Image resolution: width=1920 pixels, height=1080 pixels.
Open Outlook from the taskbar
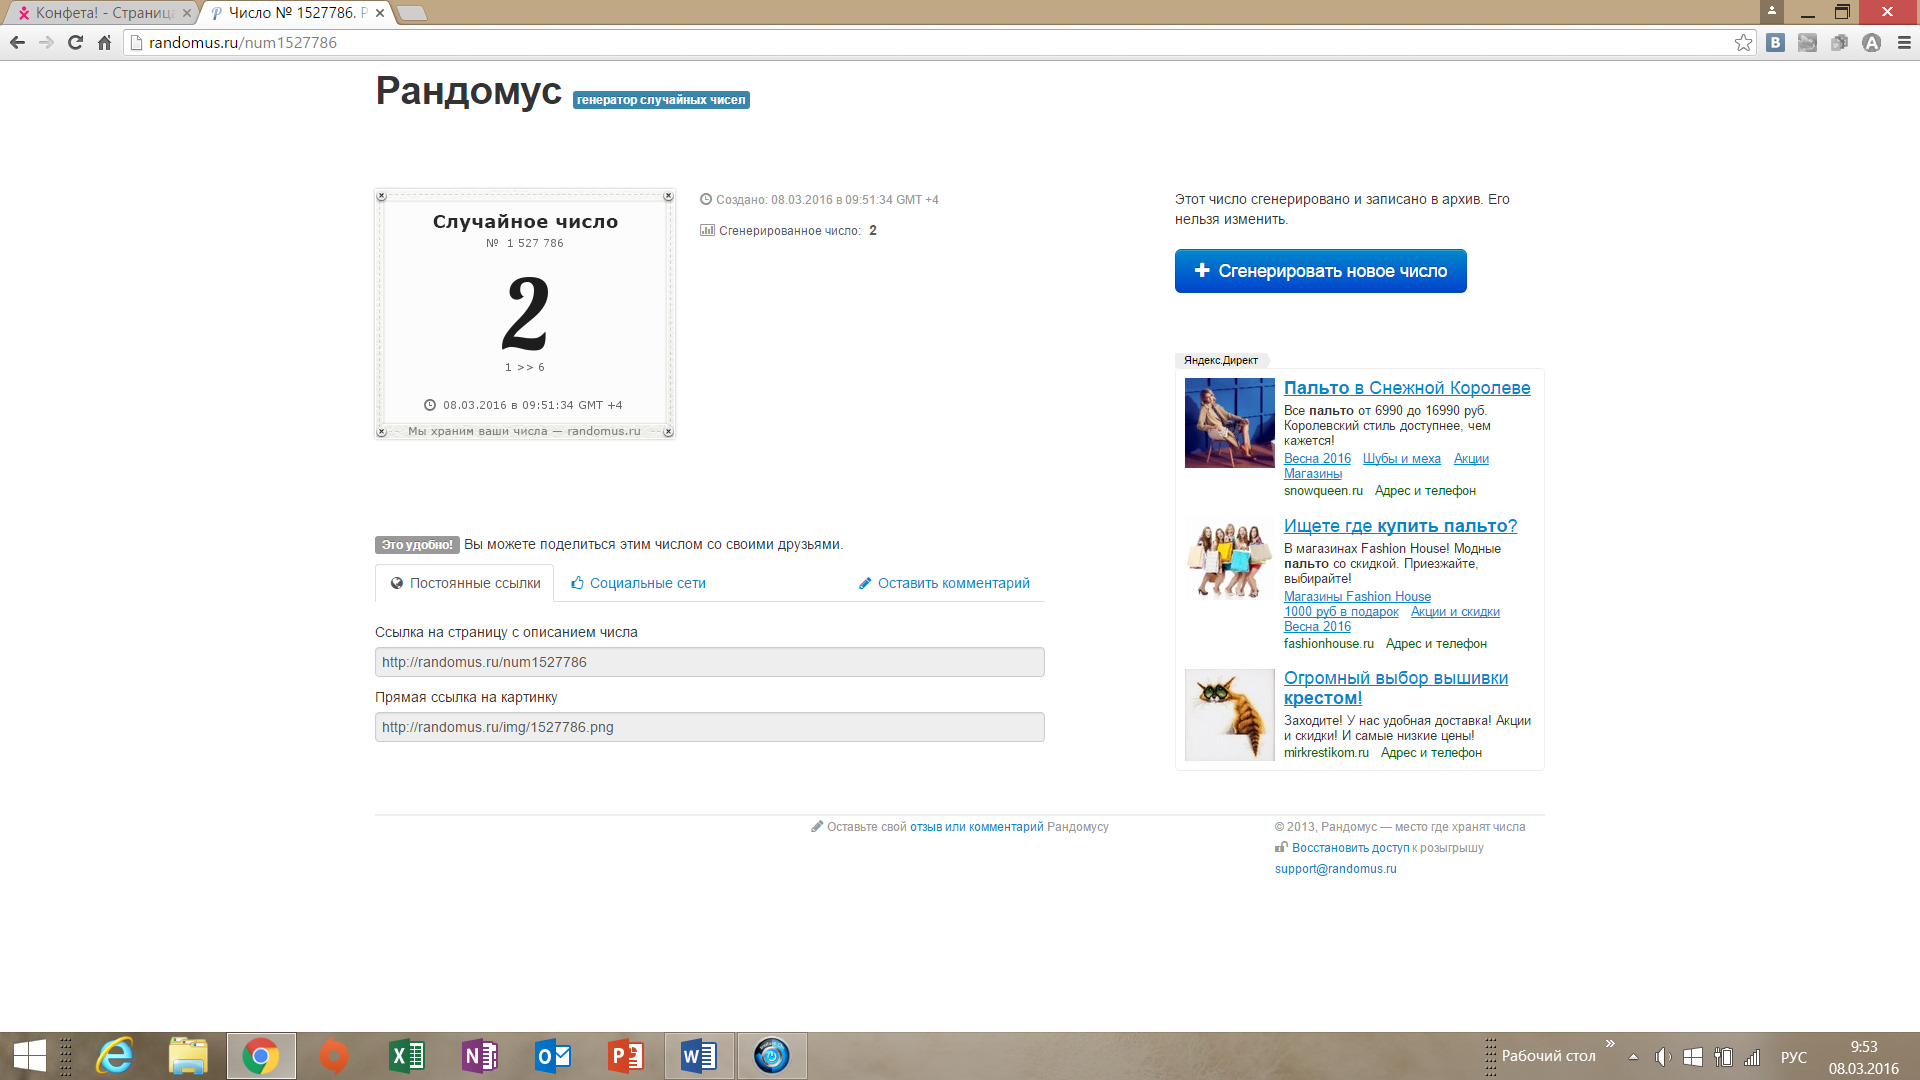(x=553, y=1056)
